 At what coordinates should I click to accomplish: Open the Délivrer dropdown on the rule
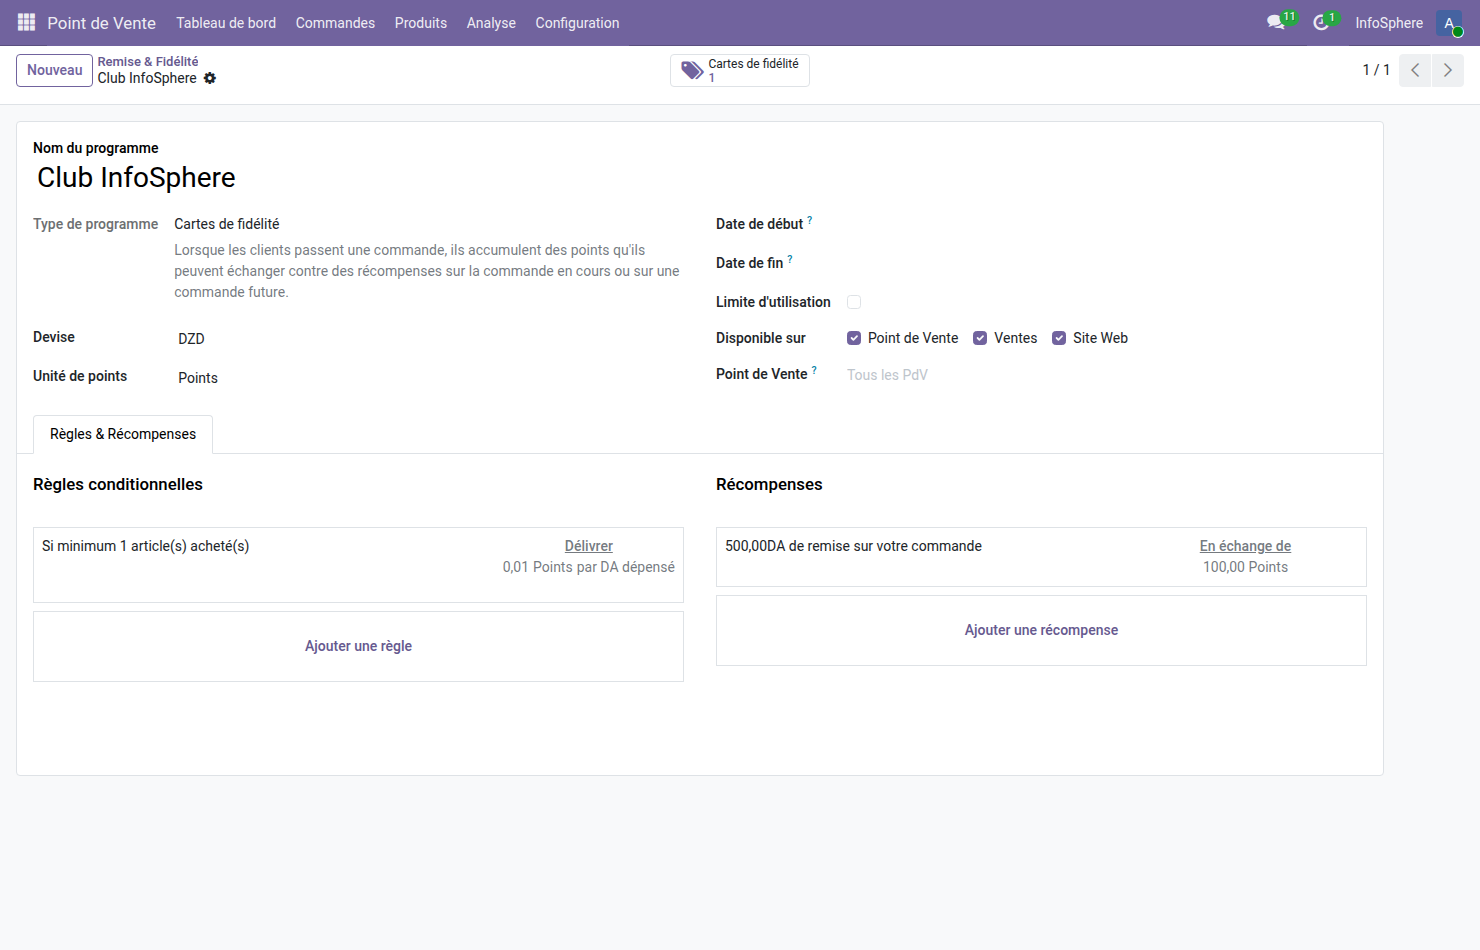(588, 545)
